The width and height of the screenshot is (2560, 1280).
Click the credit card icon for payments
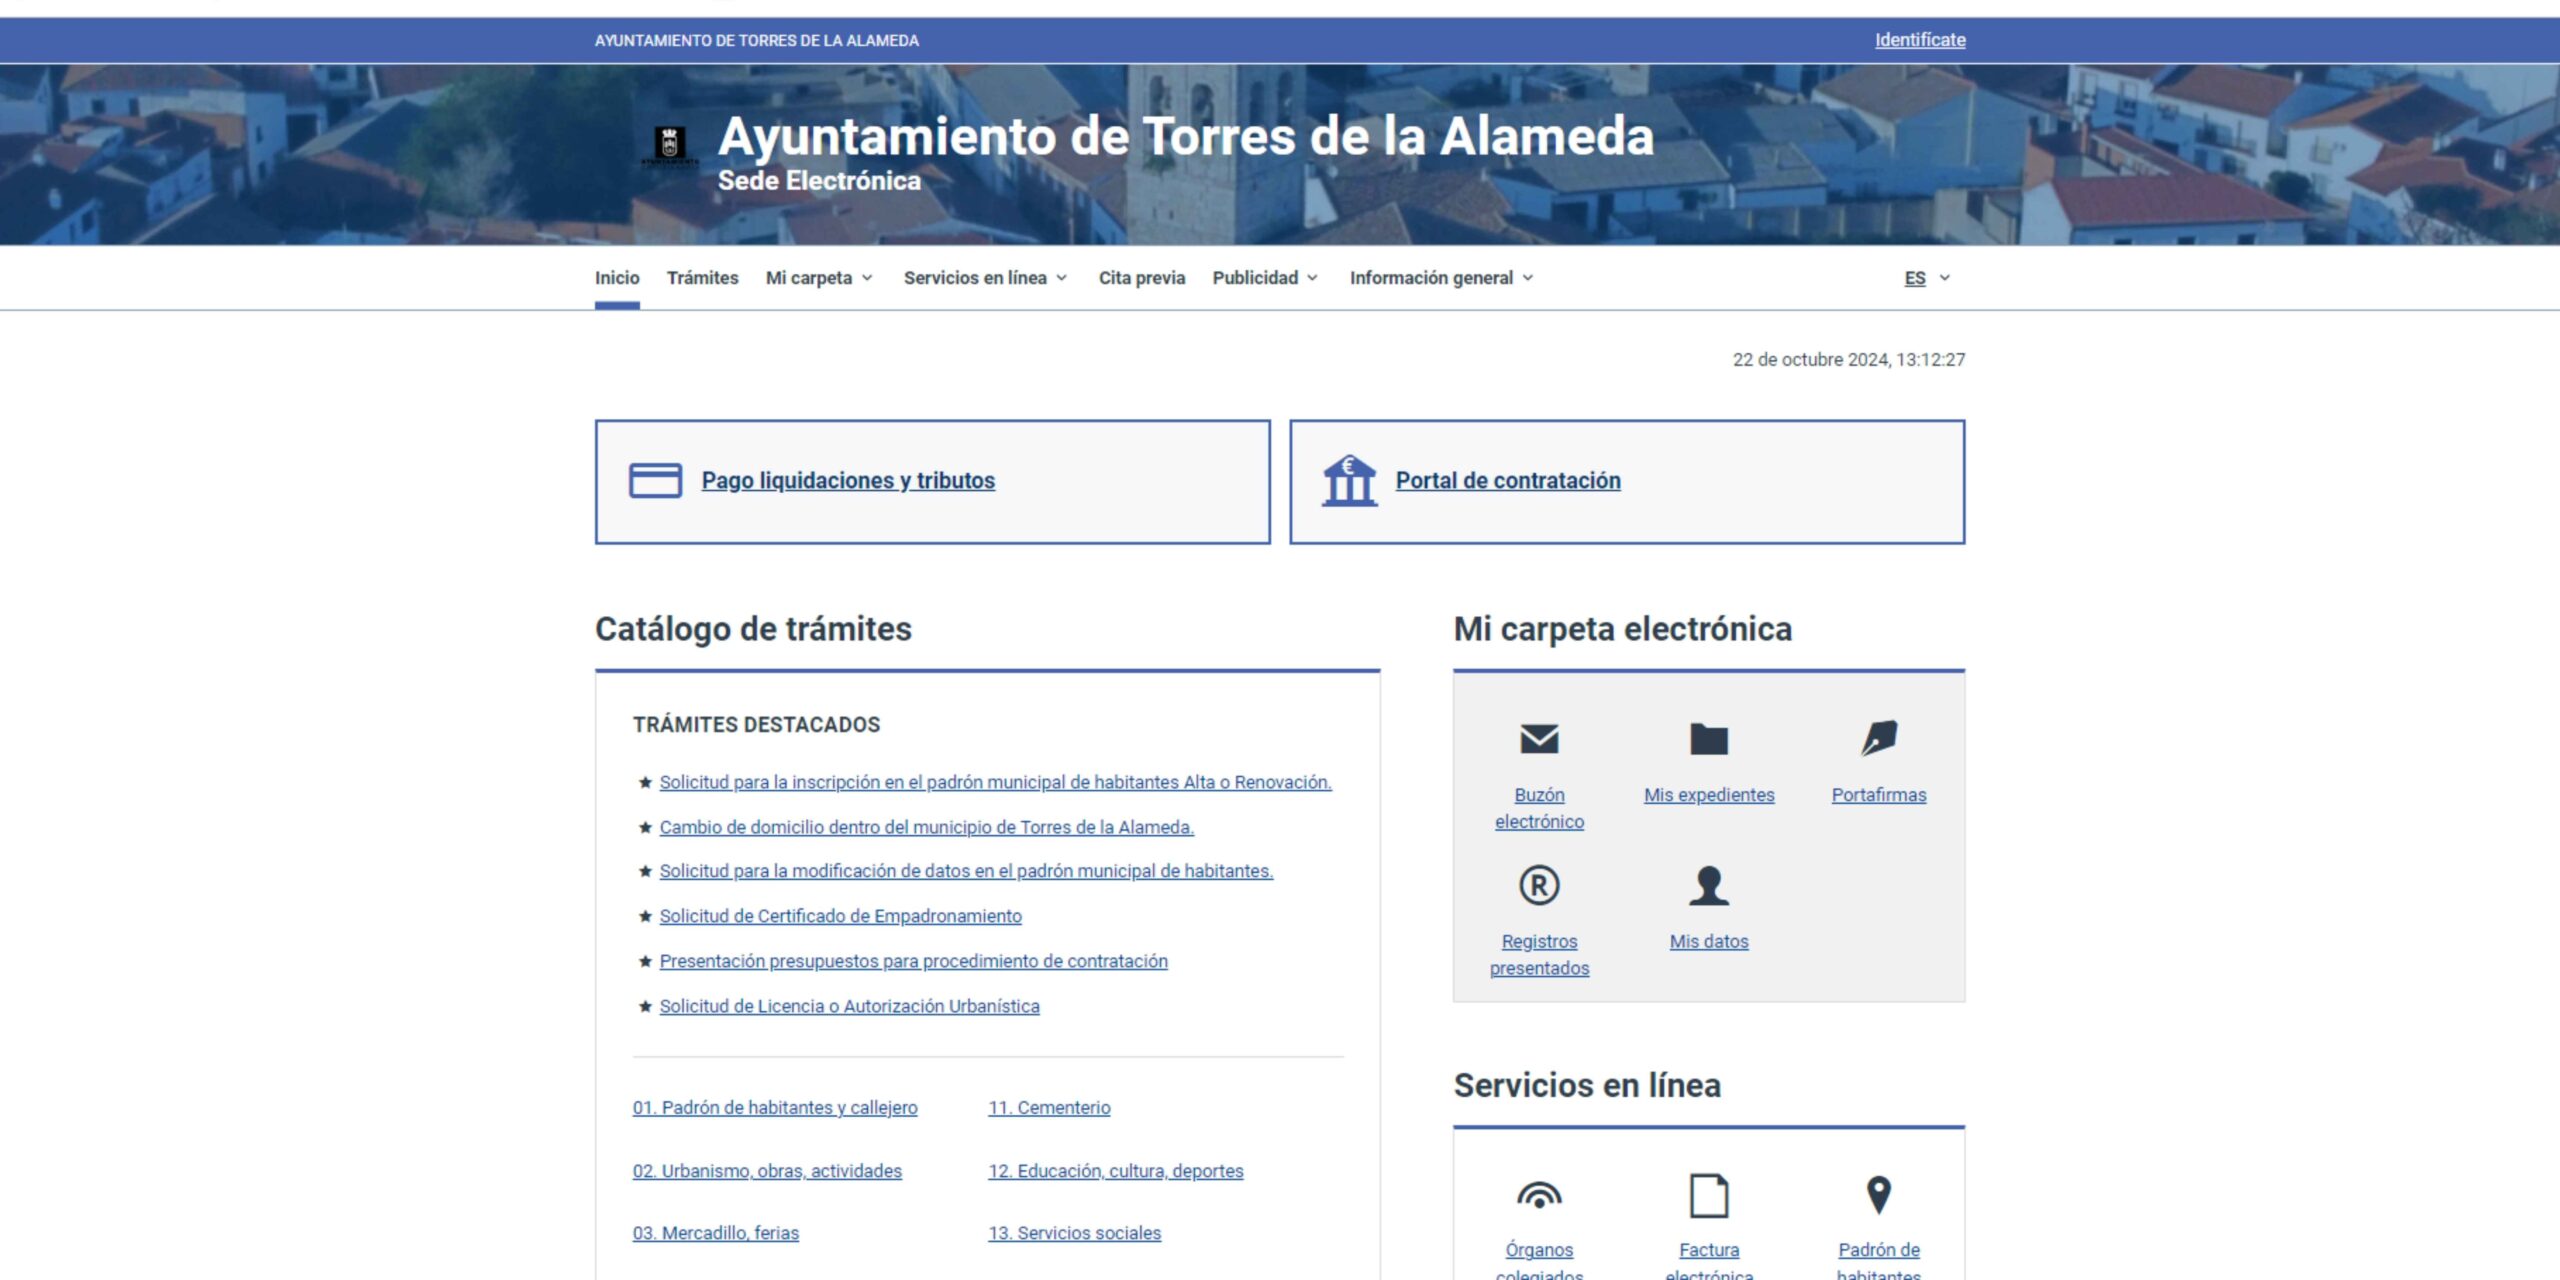point(657,480)
